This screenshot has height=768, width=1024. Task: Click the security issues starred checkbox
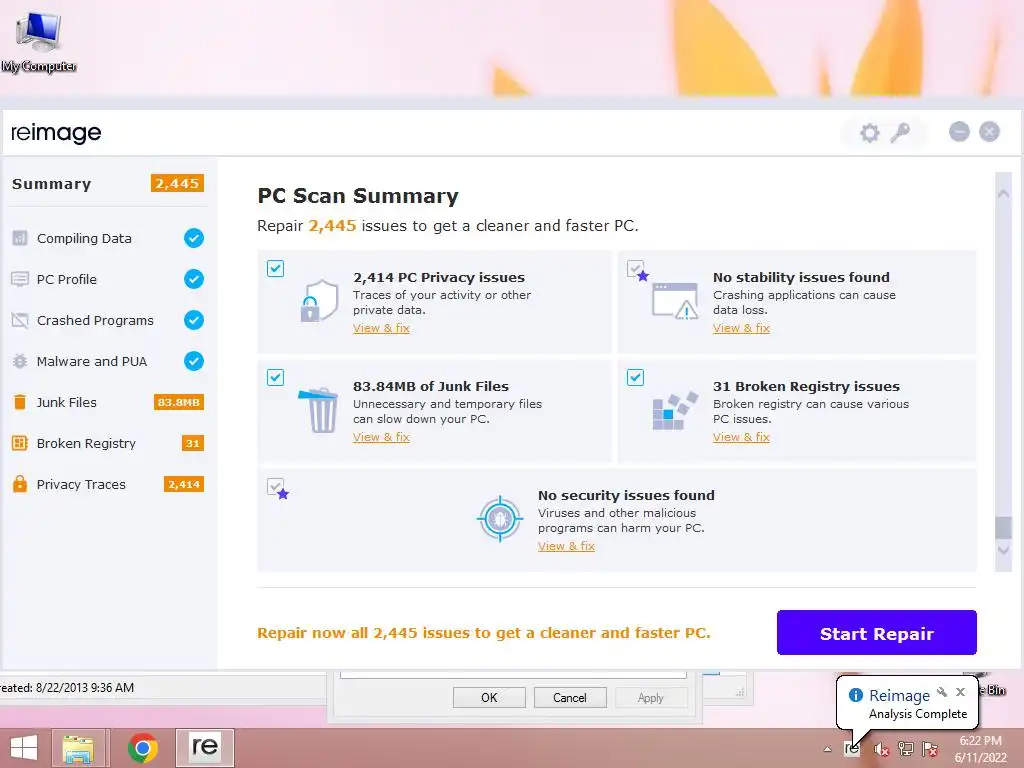pos(275,487)
